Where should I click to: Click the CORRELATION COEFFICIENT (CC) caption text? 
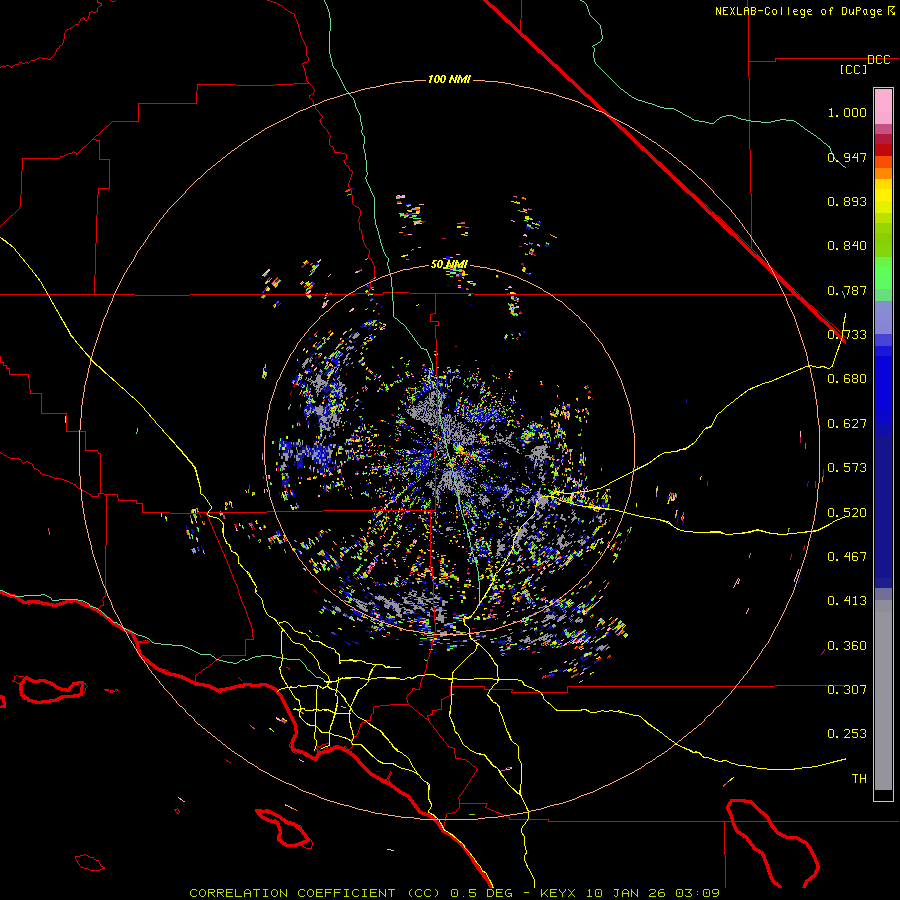tap(316, 893)
